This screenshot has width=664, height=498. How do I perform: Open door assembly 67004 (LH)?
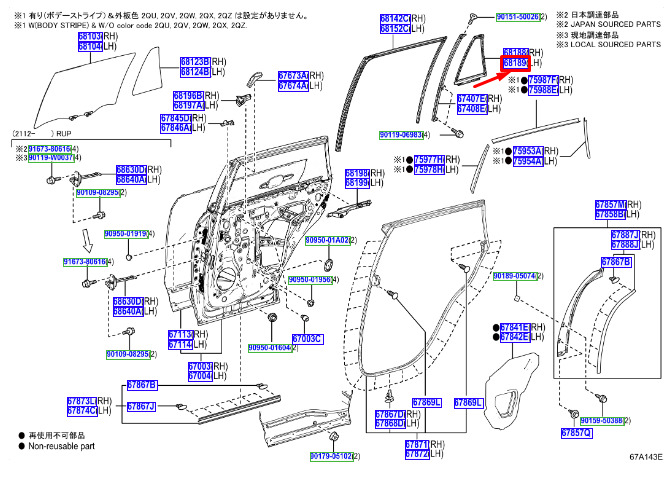coord(200,376)
